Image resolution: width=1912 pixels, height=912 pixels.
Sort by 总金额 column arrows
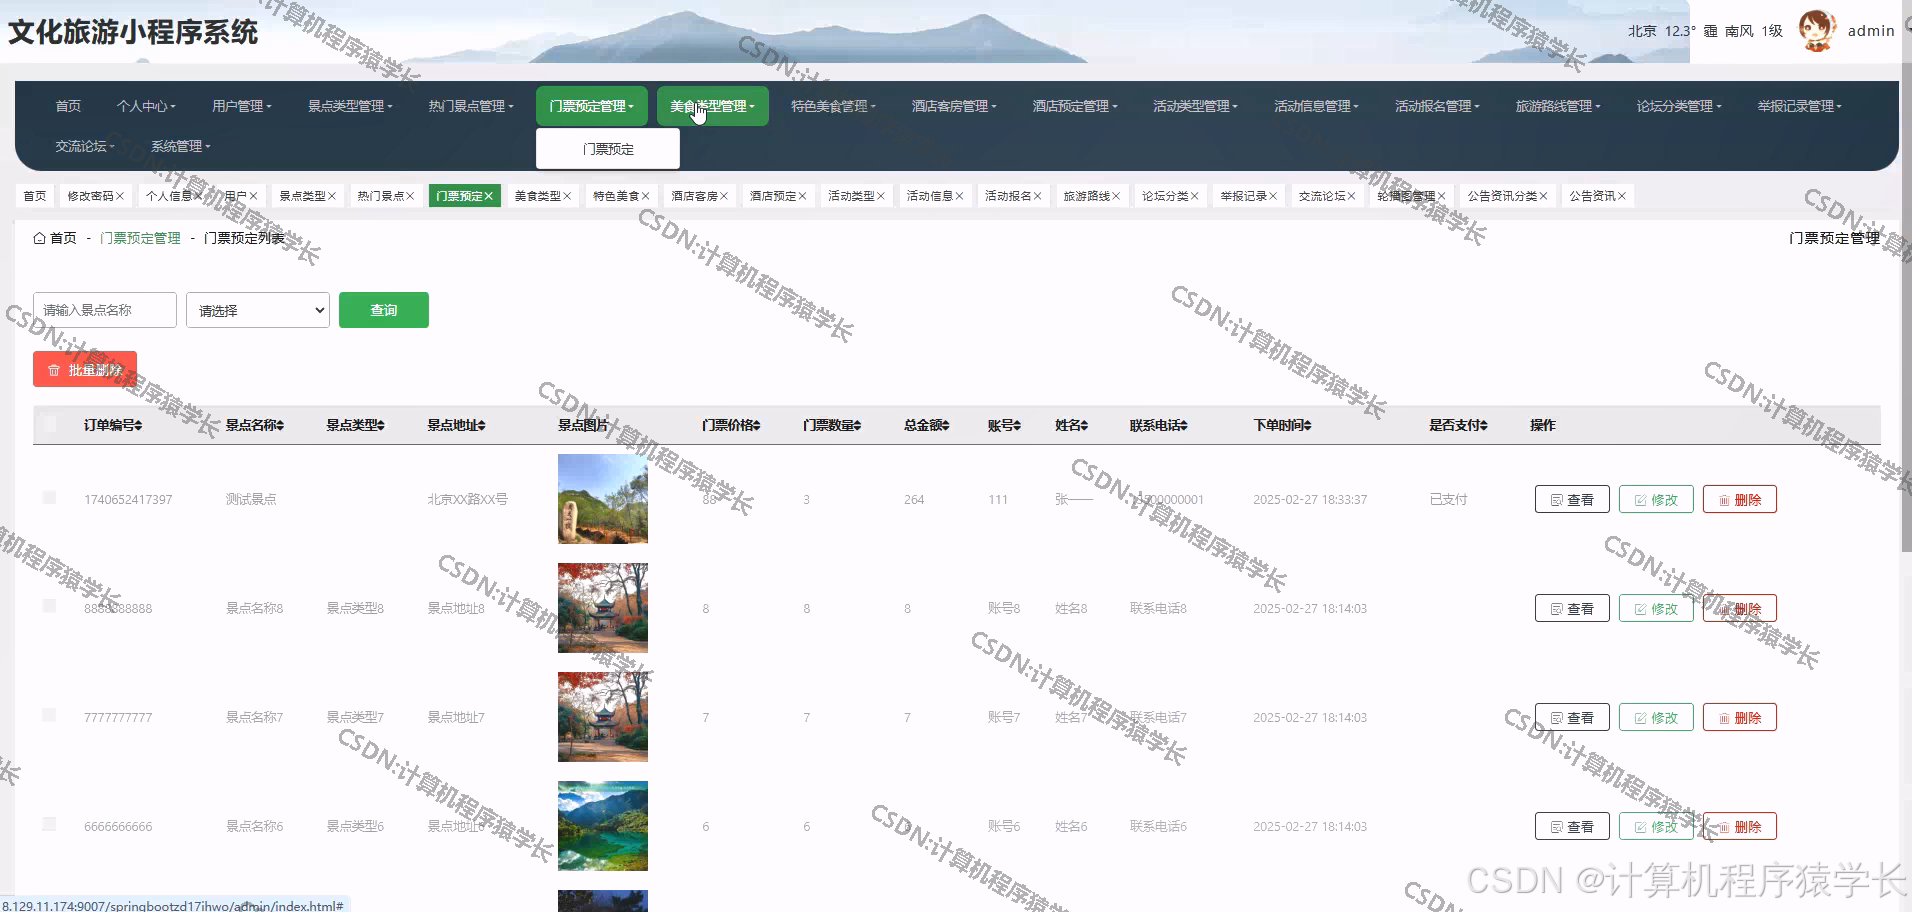(x=946, y=425)
